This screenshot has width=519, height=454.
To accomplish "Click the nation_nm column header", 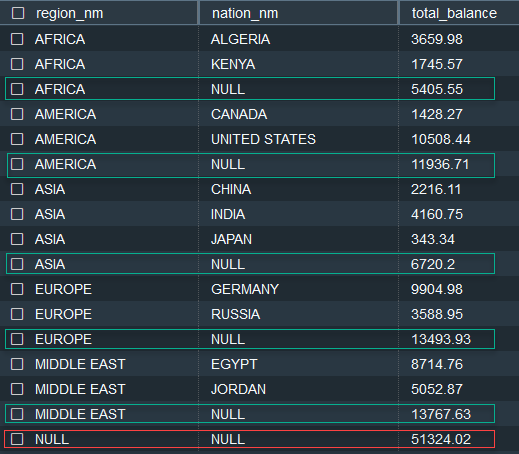I will pyautogui.click(x=245, y=14).
